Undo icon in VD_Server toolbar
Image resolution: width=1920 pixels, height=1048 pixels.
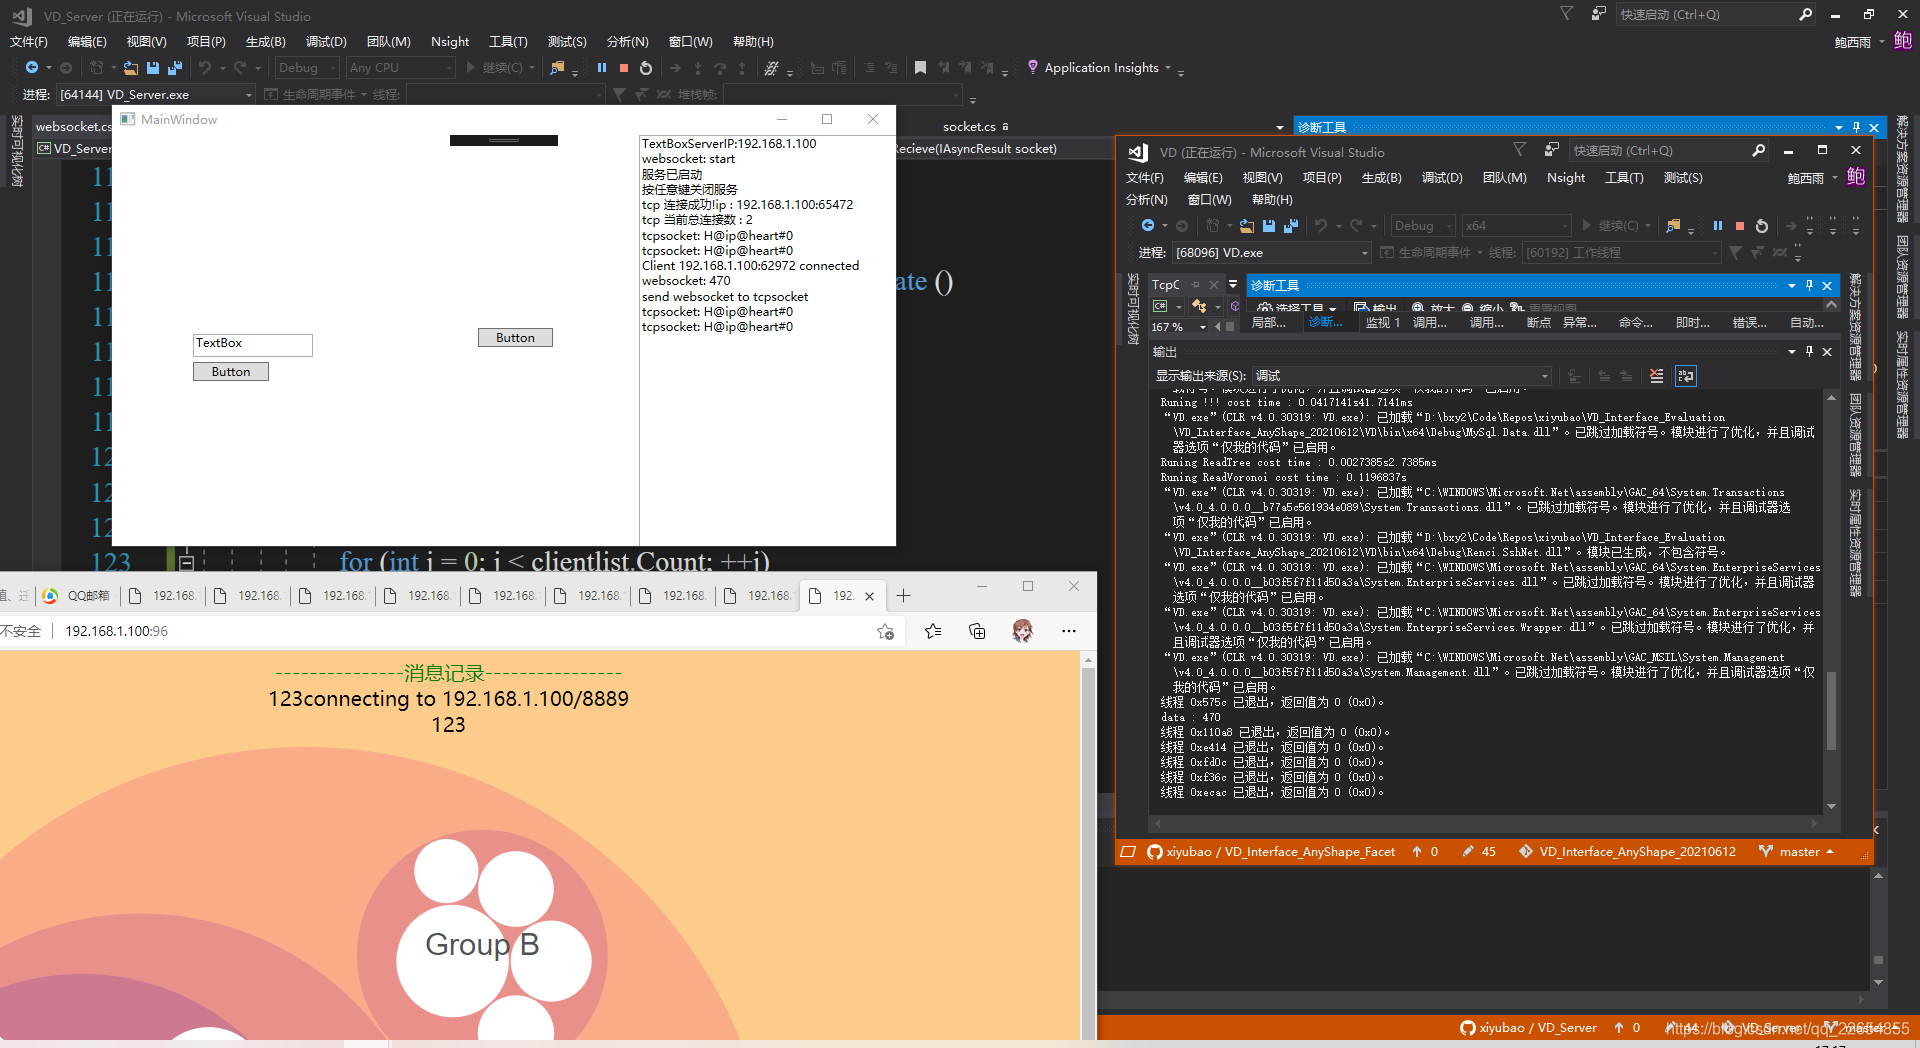(205, 68)
